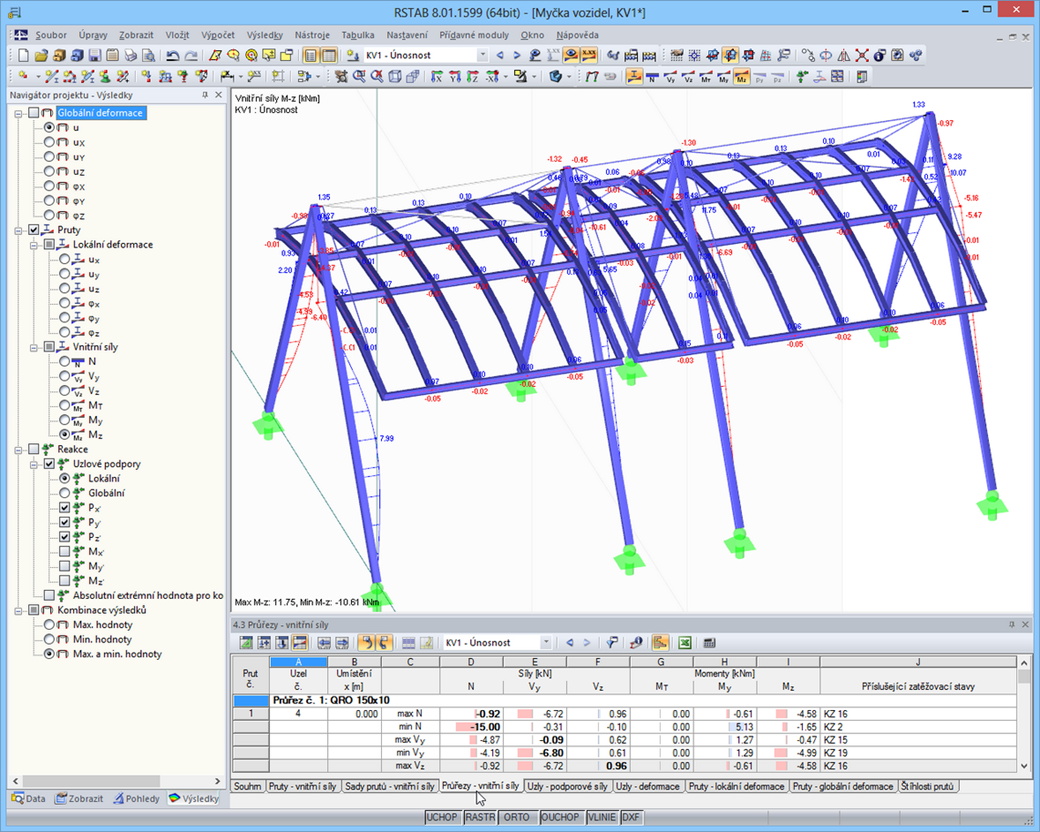Select the uX global deformation radio

49,142
